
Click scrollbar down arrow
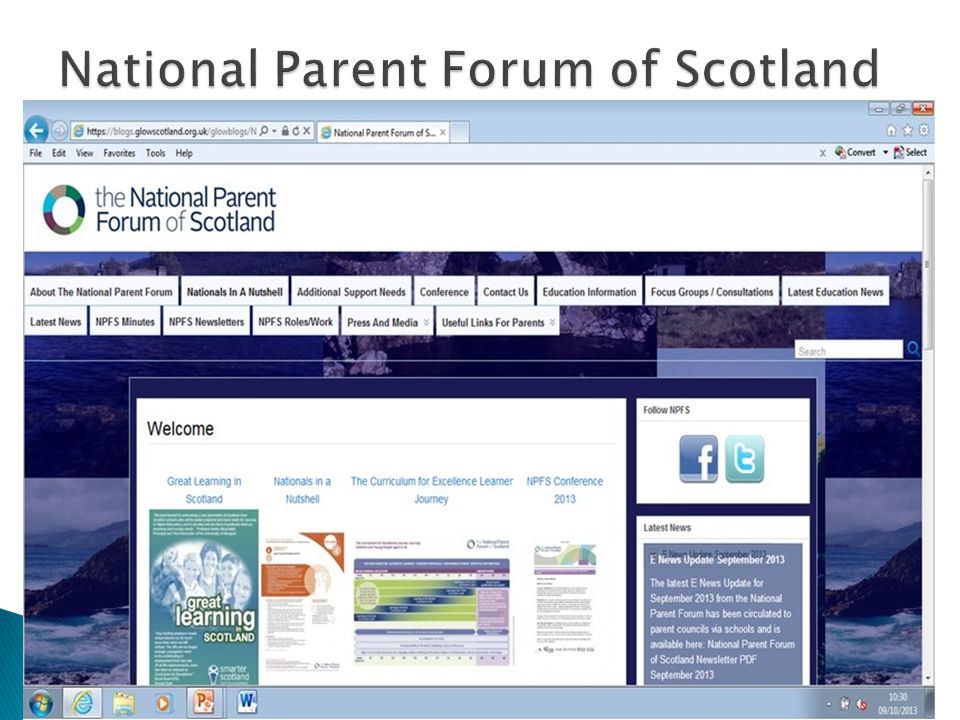click(928, 678)
